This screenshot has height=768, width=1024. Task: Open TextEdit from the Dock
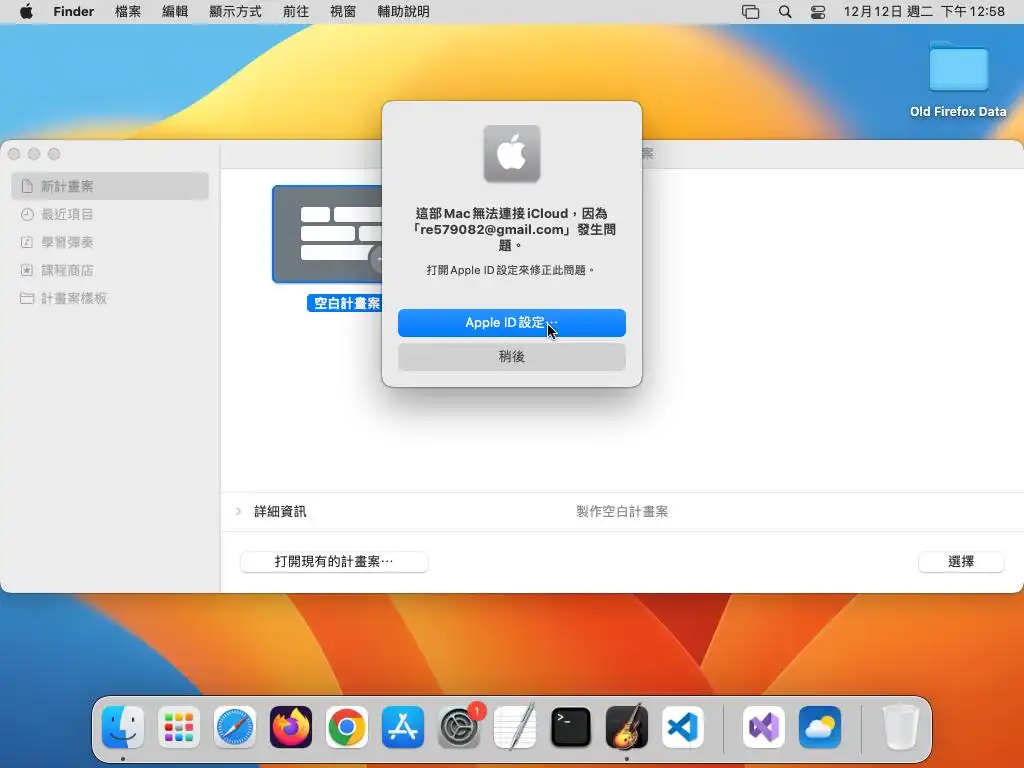pos(515,727)
